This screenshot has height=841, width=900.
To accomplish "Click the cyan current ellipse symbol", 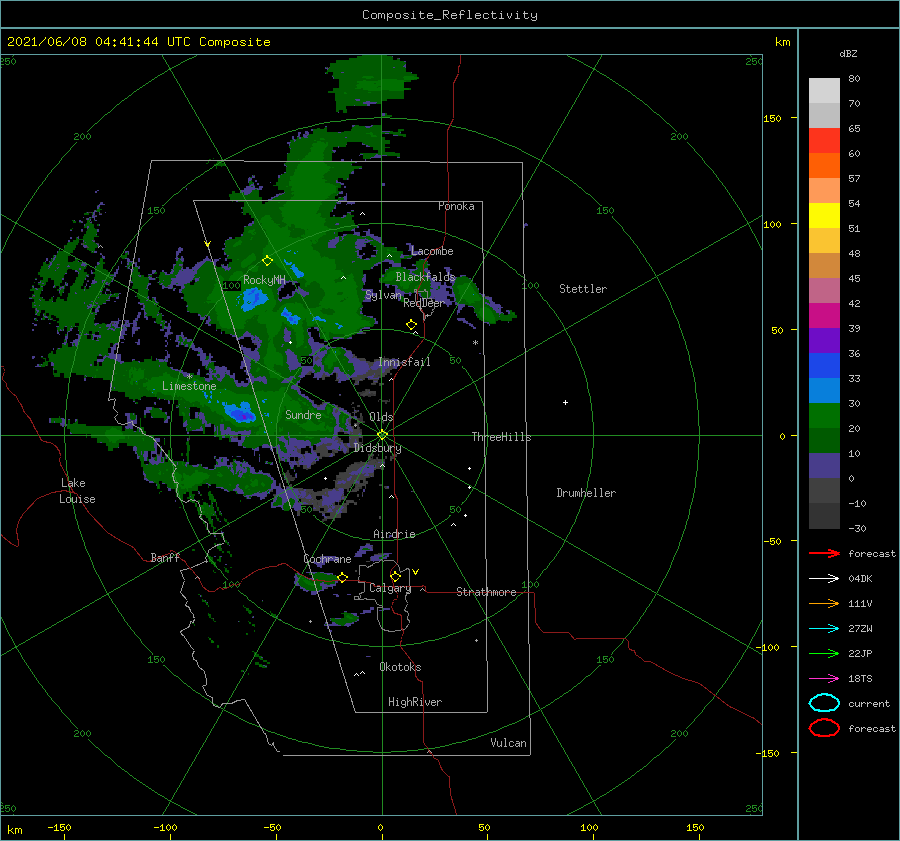I will point(824,703).
